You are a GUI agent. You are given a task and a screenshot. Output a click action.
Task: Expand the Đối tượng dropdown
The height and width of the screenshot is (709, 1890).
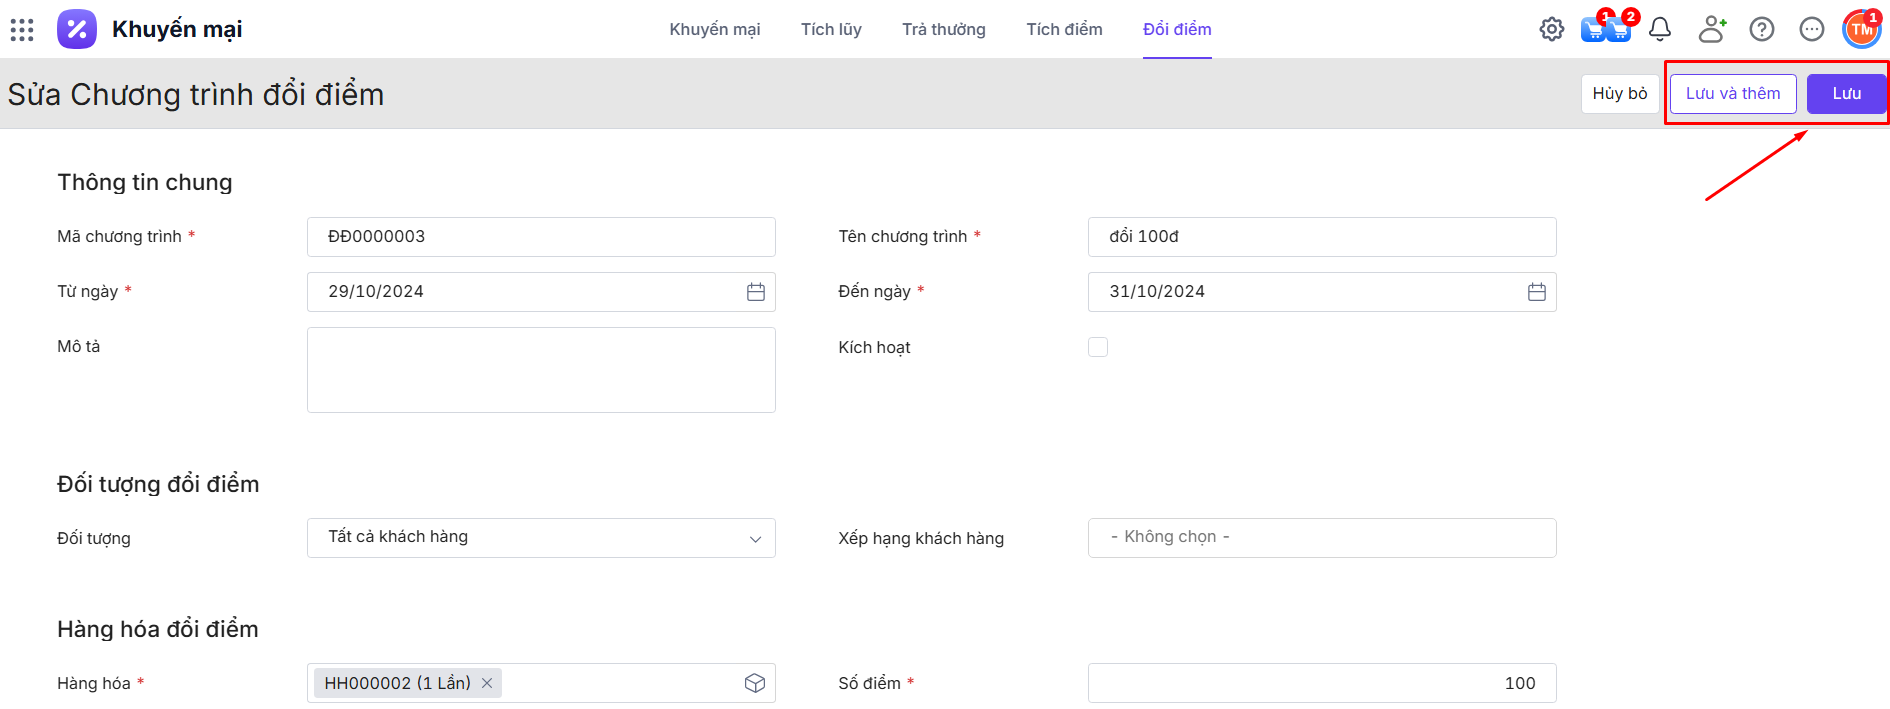tap(541, 538)
